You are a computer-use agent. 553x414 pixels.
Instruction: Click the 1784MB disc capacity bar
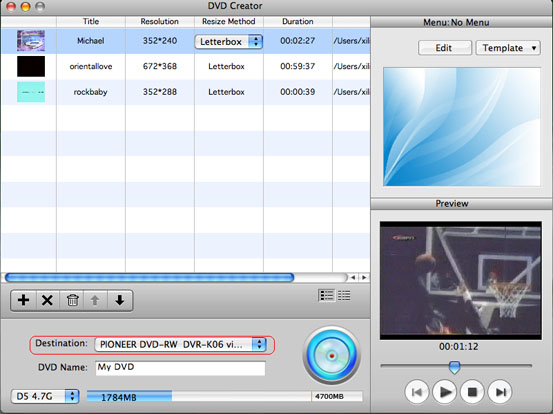(x=129, y=397)
